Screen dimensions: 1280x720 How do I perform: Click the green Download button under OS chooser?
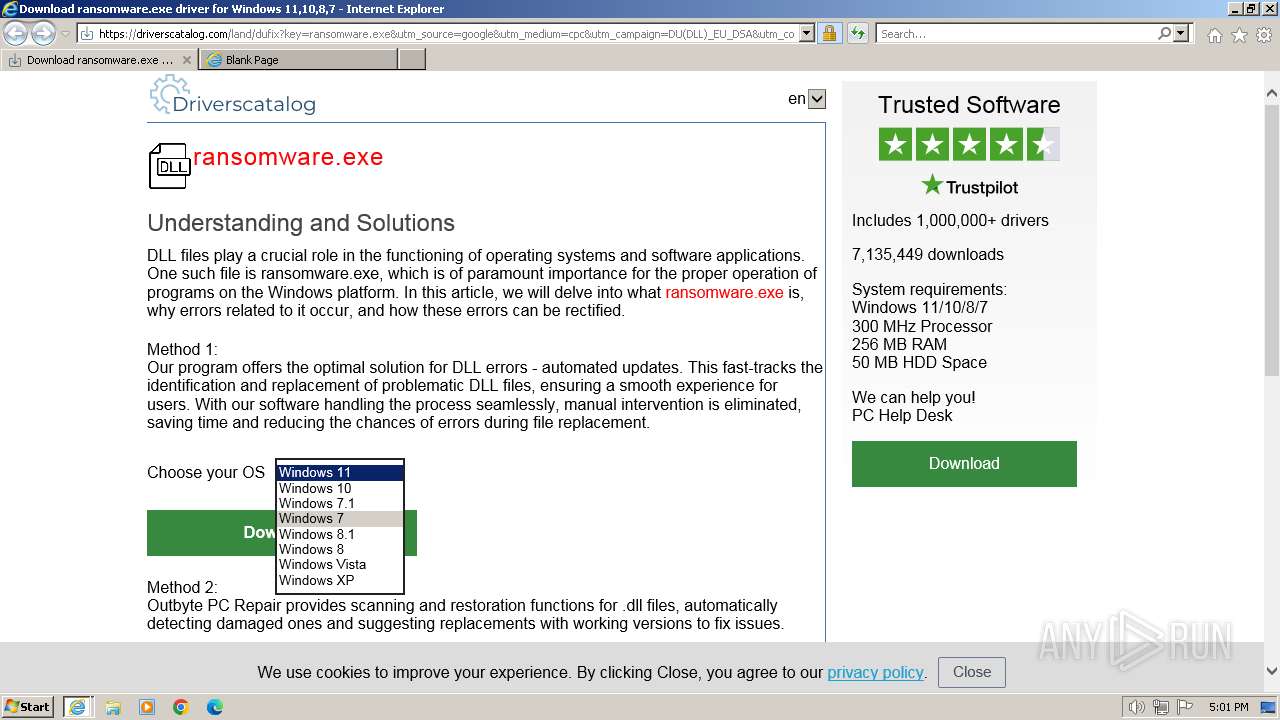(x=211, y=533)
